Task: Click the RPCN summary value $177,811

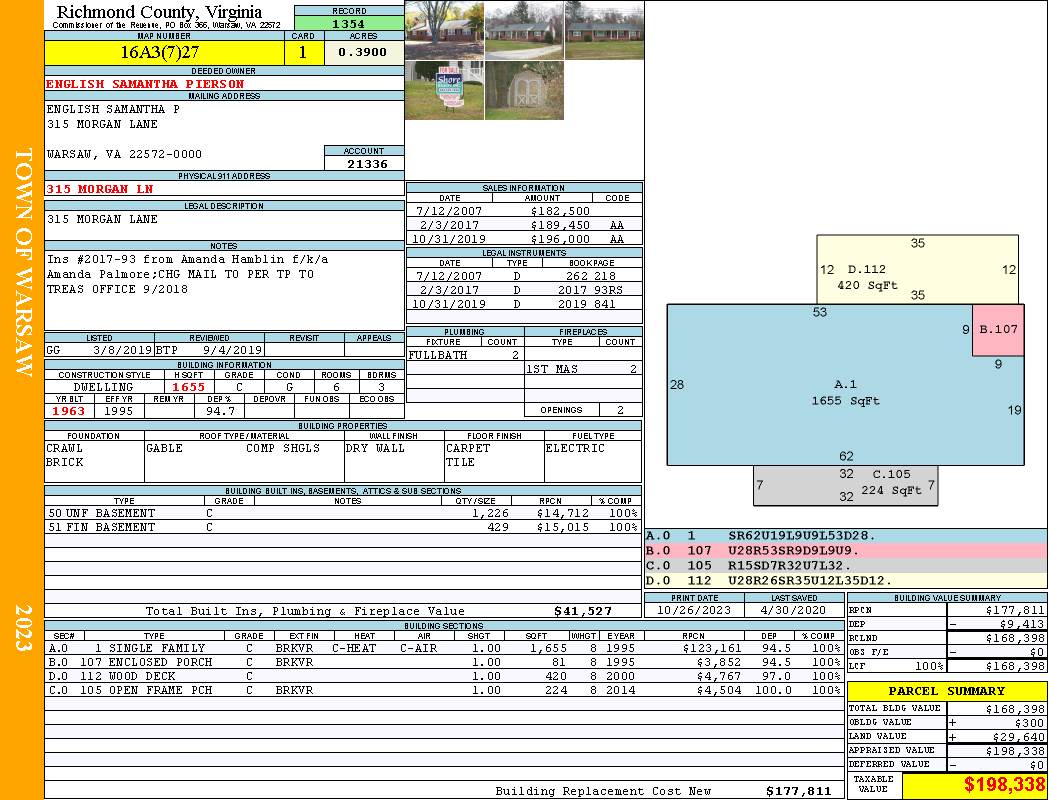Action: tap(1015, 611)
